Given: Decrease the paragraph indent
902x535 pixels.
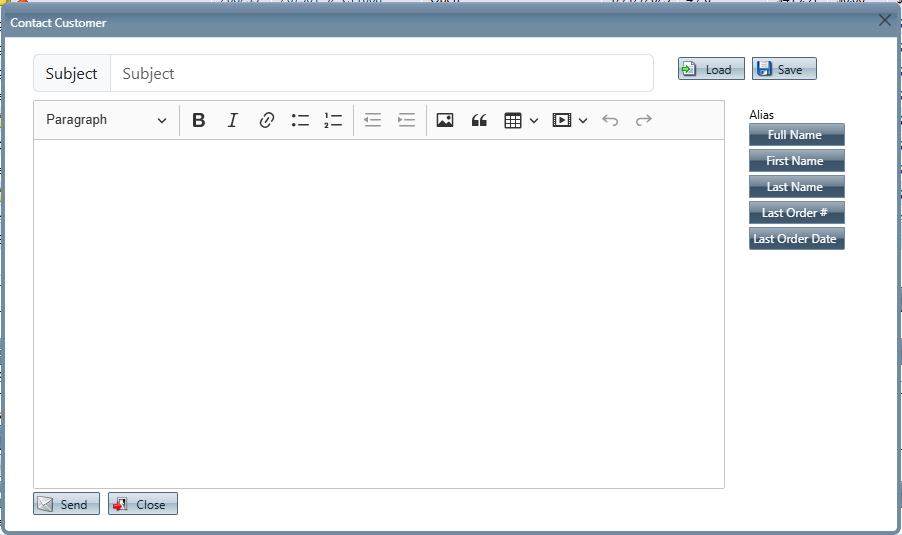Looking at the screenshot, I should point(373,120).
